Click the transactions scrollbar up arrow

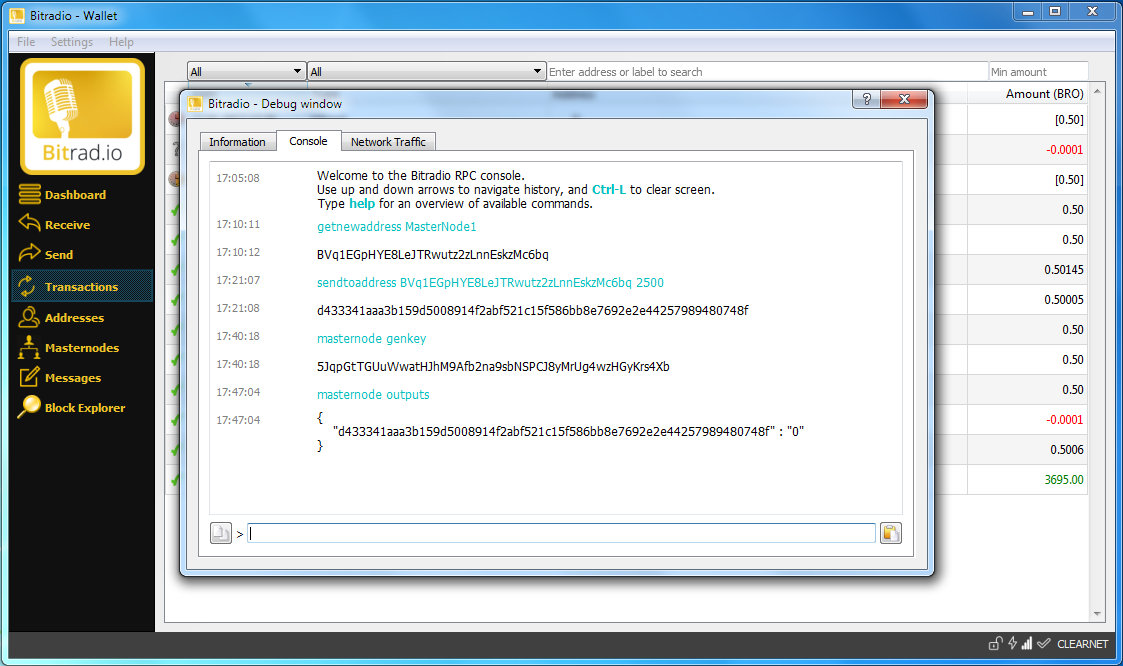(1097, 92)
